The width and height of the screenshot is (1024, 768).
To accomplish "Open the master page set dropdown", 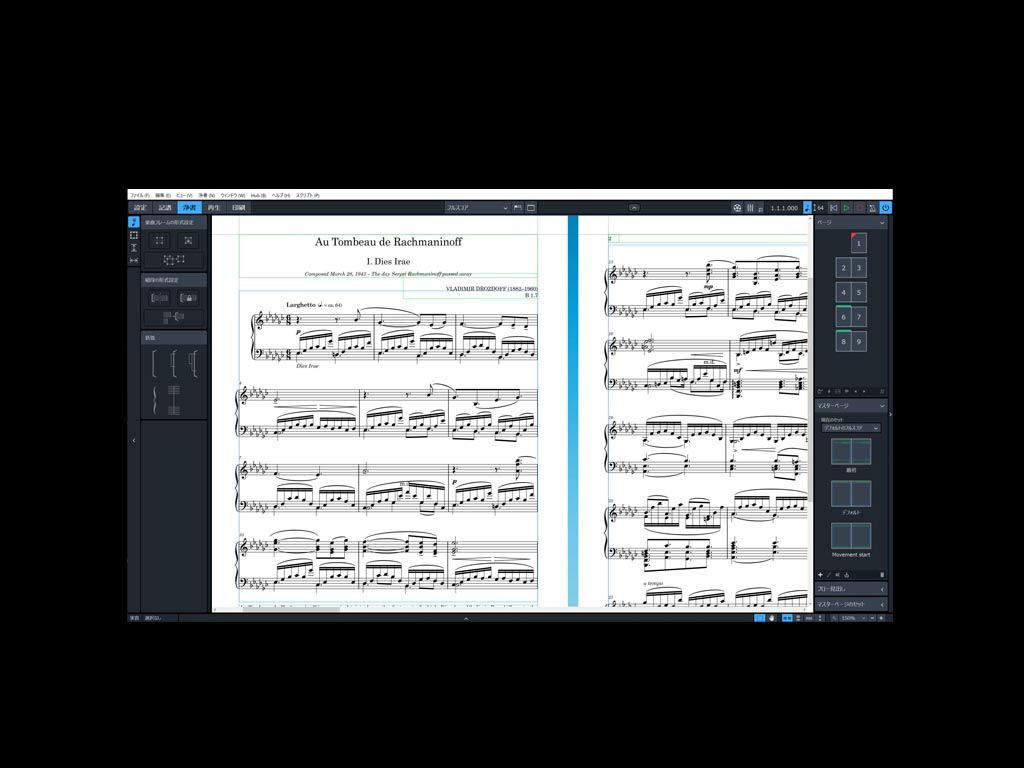I will (851, 428).
